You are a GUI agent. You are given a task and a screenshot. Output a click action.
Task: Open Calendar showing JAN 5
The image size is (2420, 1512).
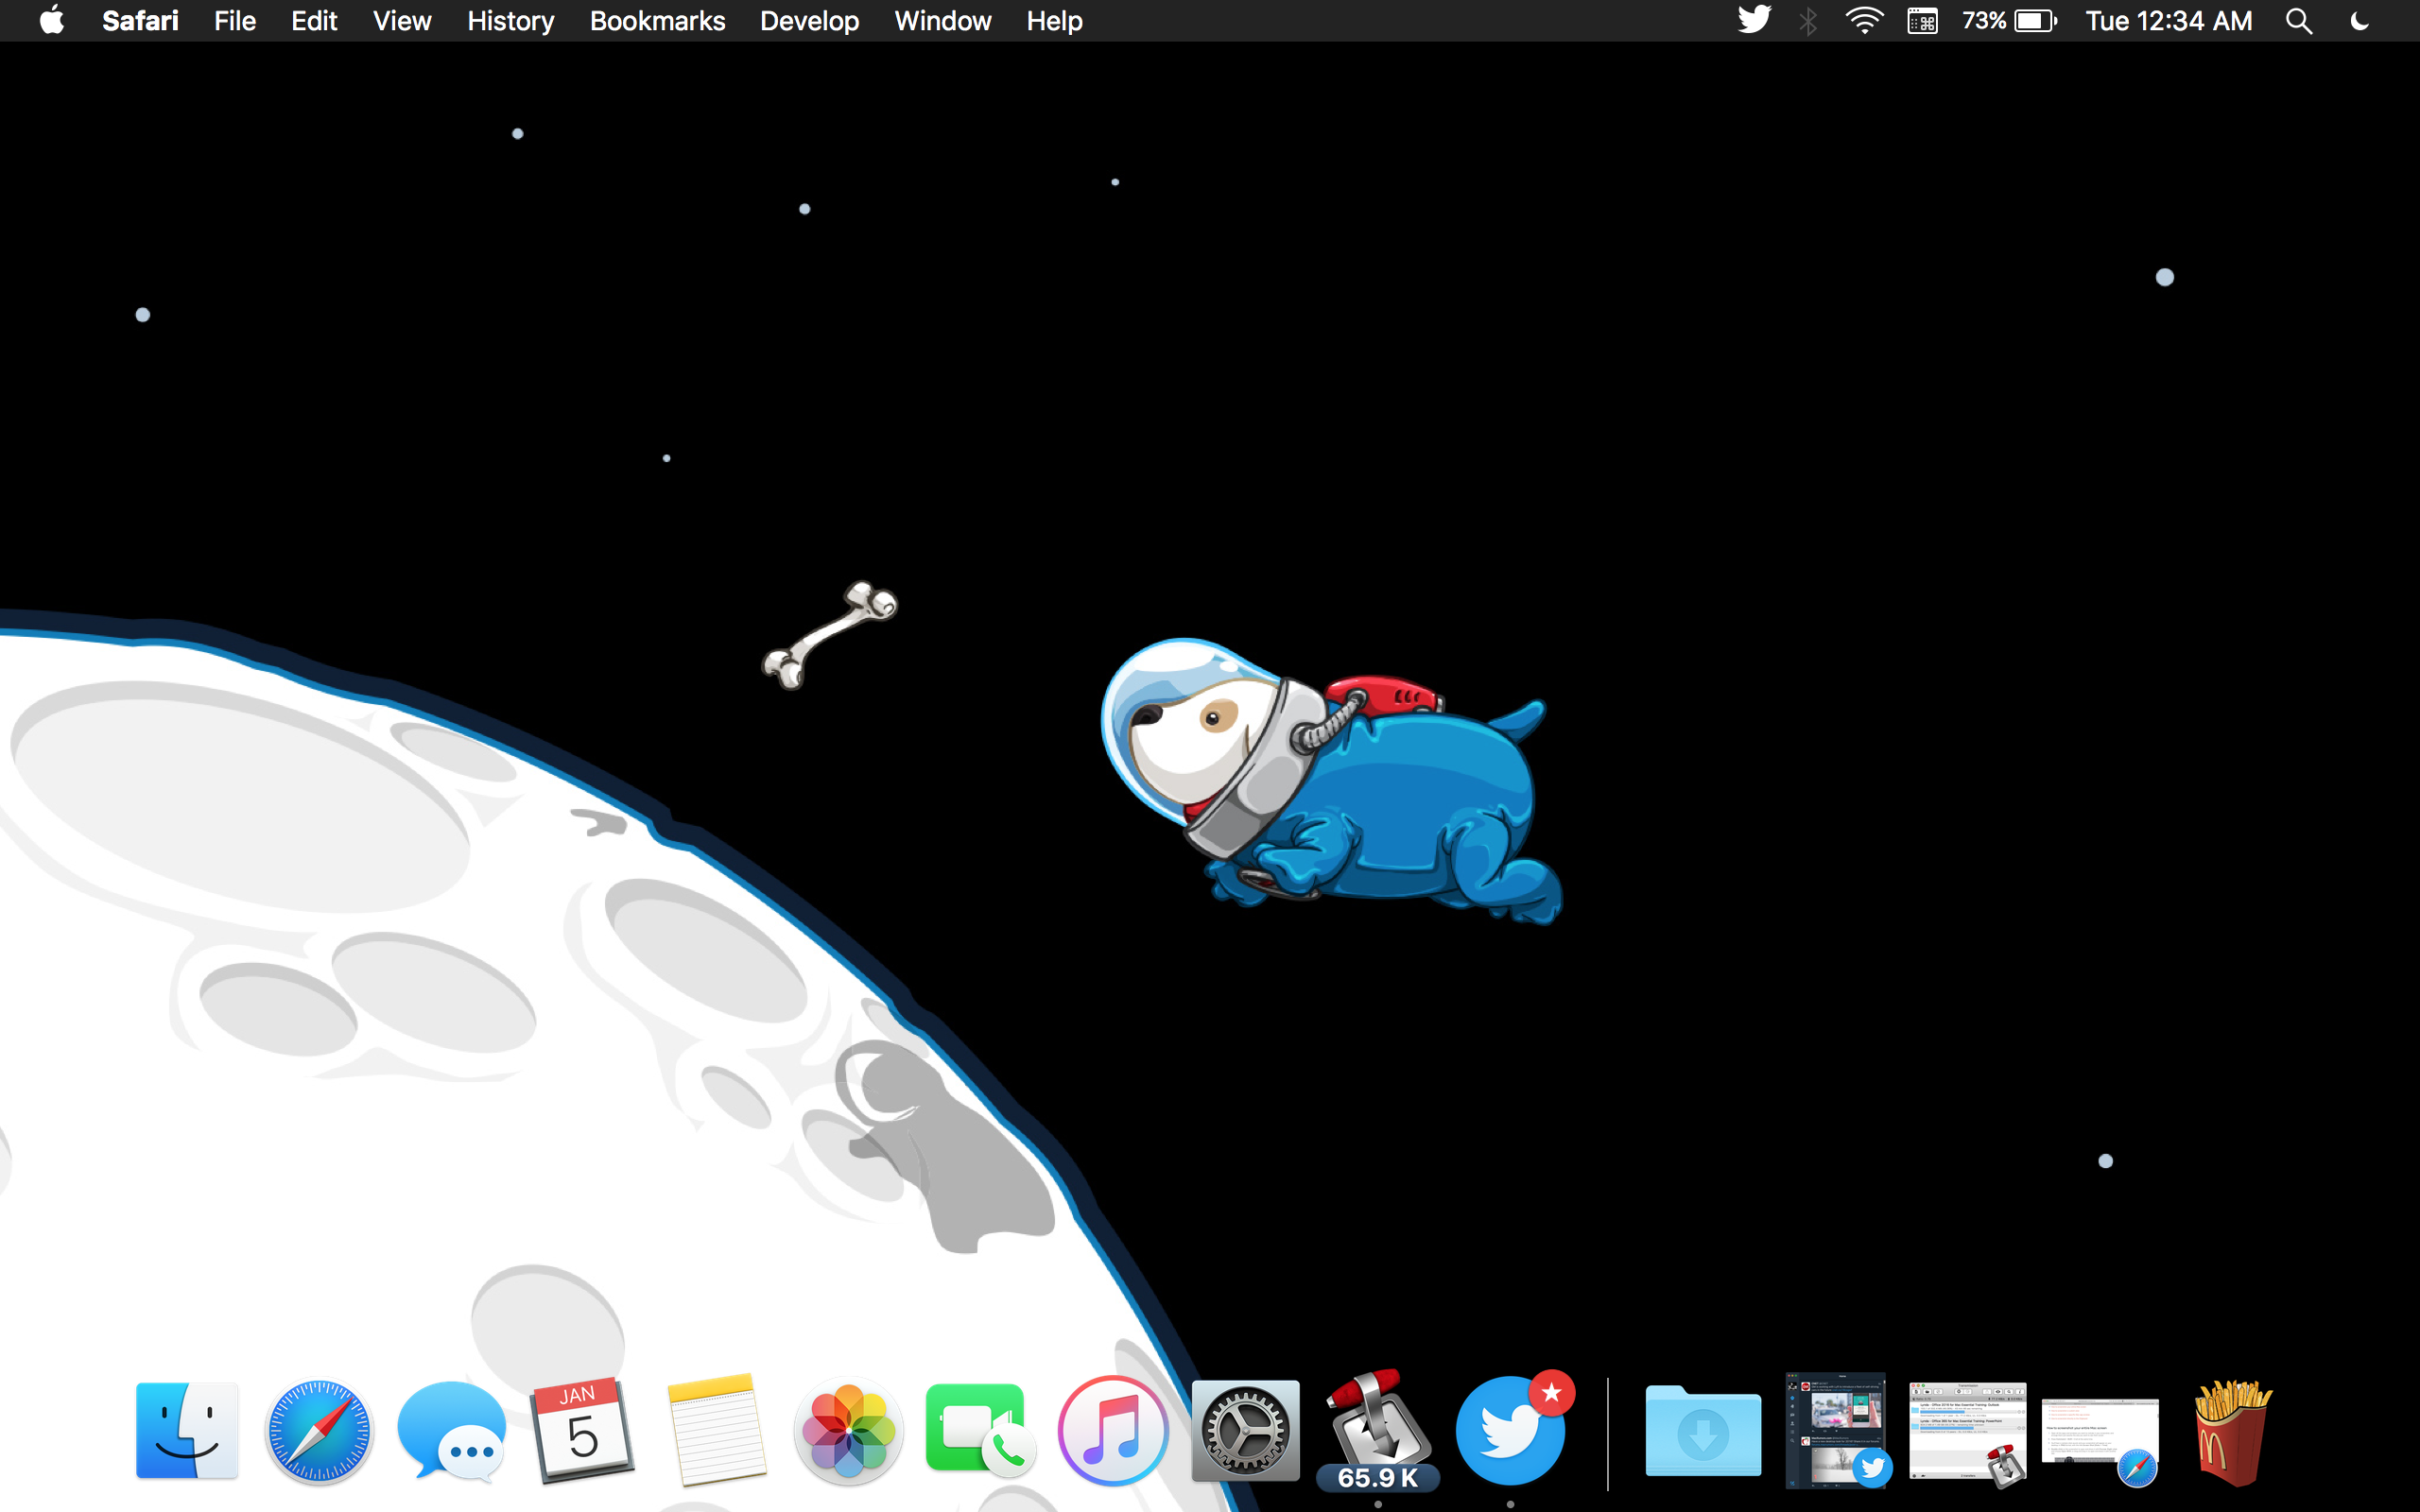point(583,1429)
